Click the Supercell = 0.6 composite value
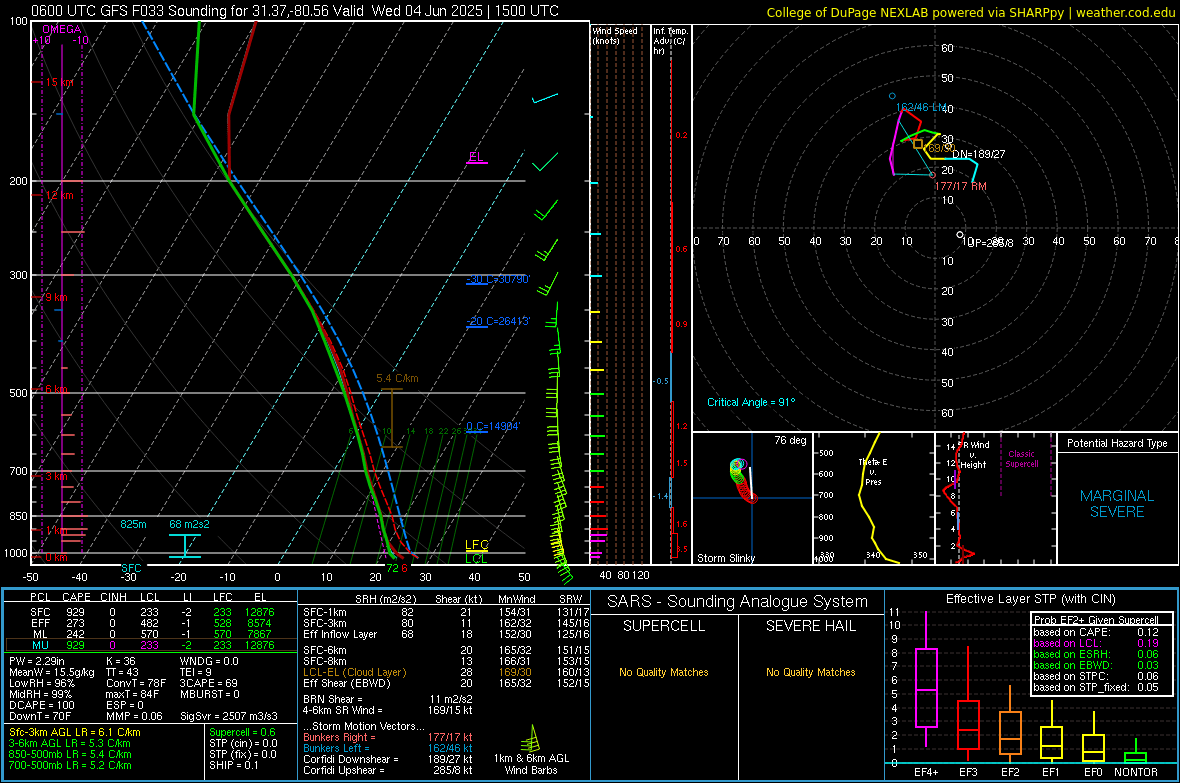Viewport: 1180px width, 783px height. click(242, 732)
